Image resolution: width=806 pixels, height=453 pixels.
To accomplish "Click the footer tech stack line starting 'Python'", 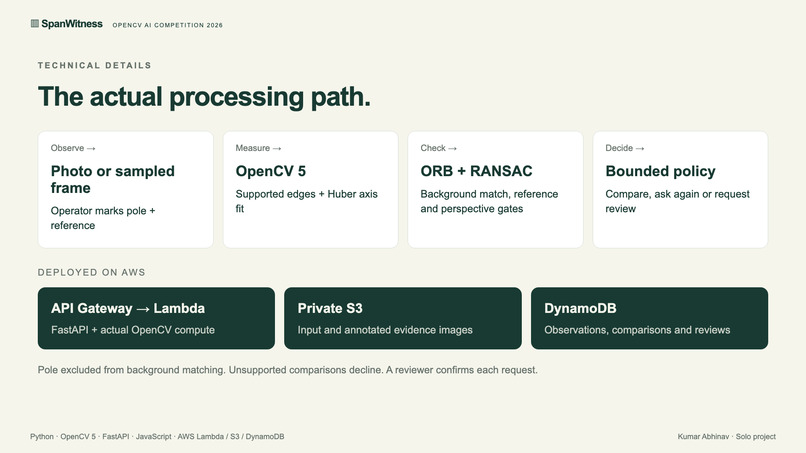I will tap(157, 437).
